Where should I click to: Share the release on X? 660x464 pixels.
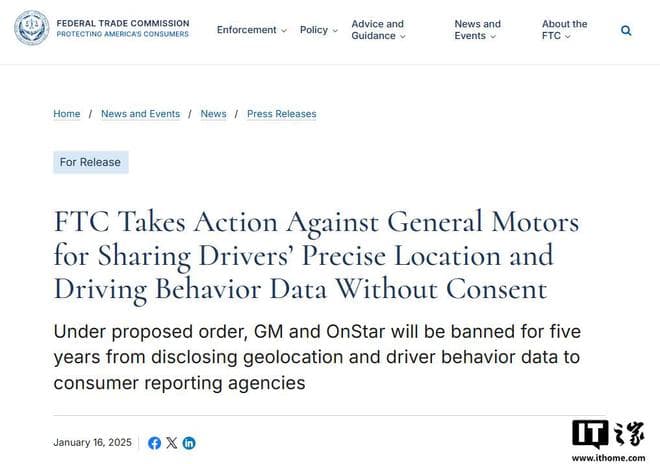(x=171, y=443)
